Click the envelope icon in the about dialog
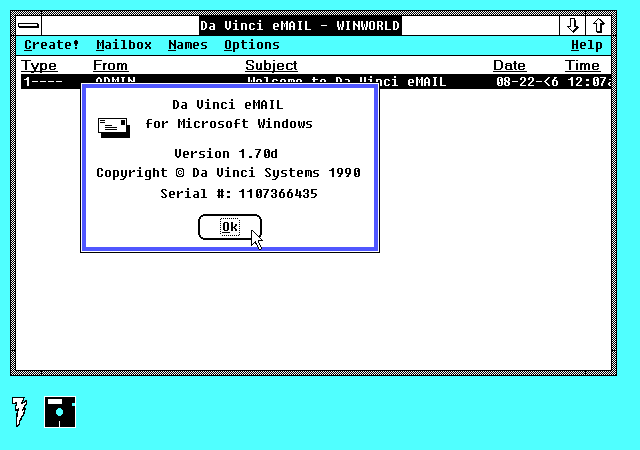640x450 pixels. coord(114,128)
